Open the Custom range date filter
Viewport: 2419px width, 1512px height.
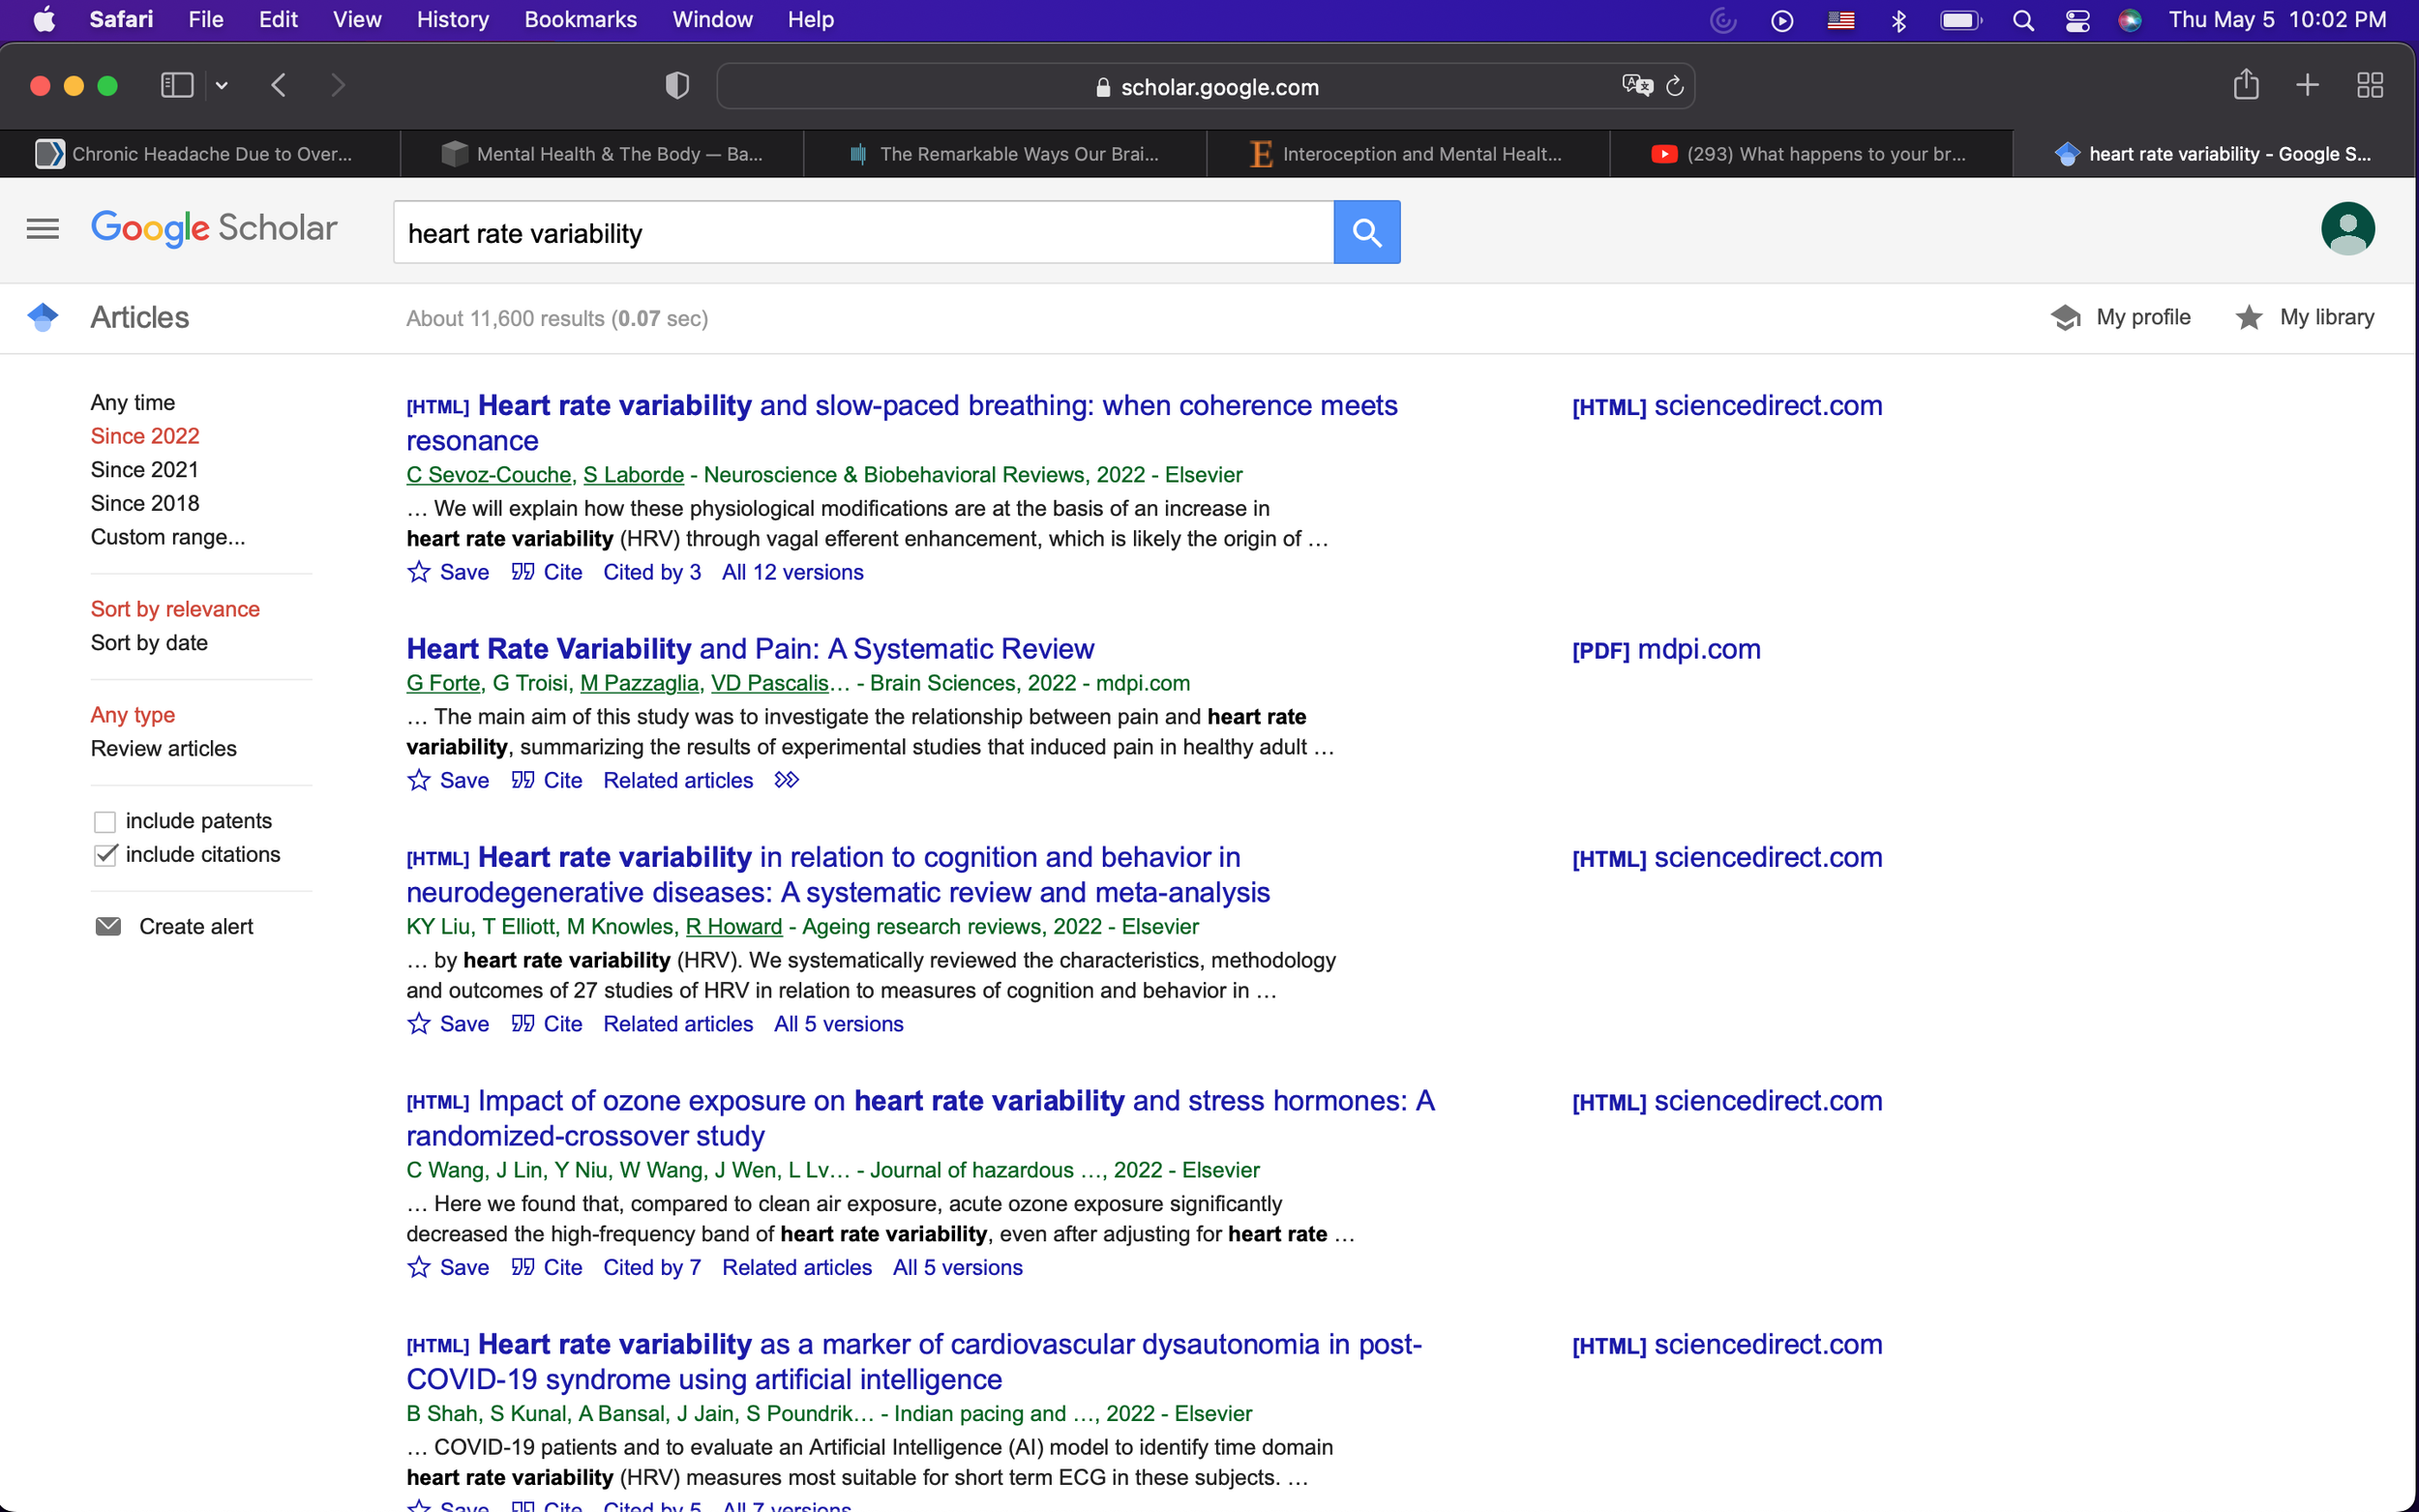(x=167, y=537)
